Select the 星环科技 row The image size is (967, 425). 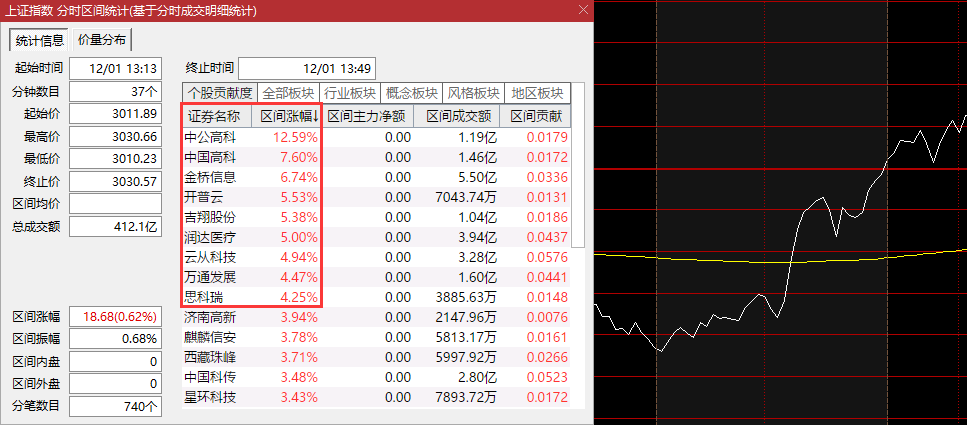(x=377, y=397)
